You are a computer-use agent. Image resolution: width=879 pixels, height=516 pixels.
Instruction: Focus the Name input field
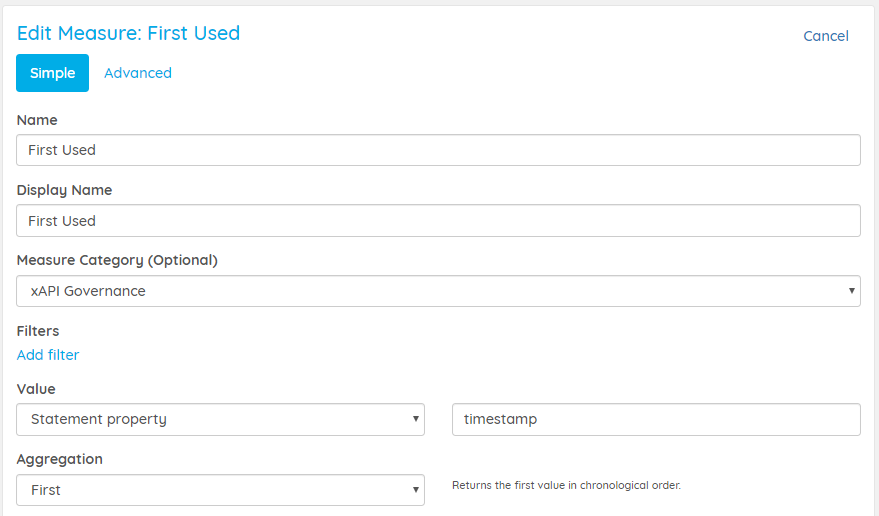click(x=438, y=150)
